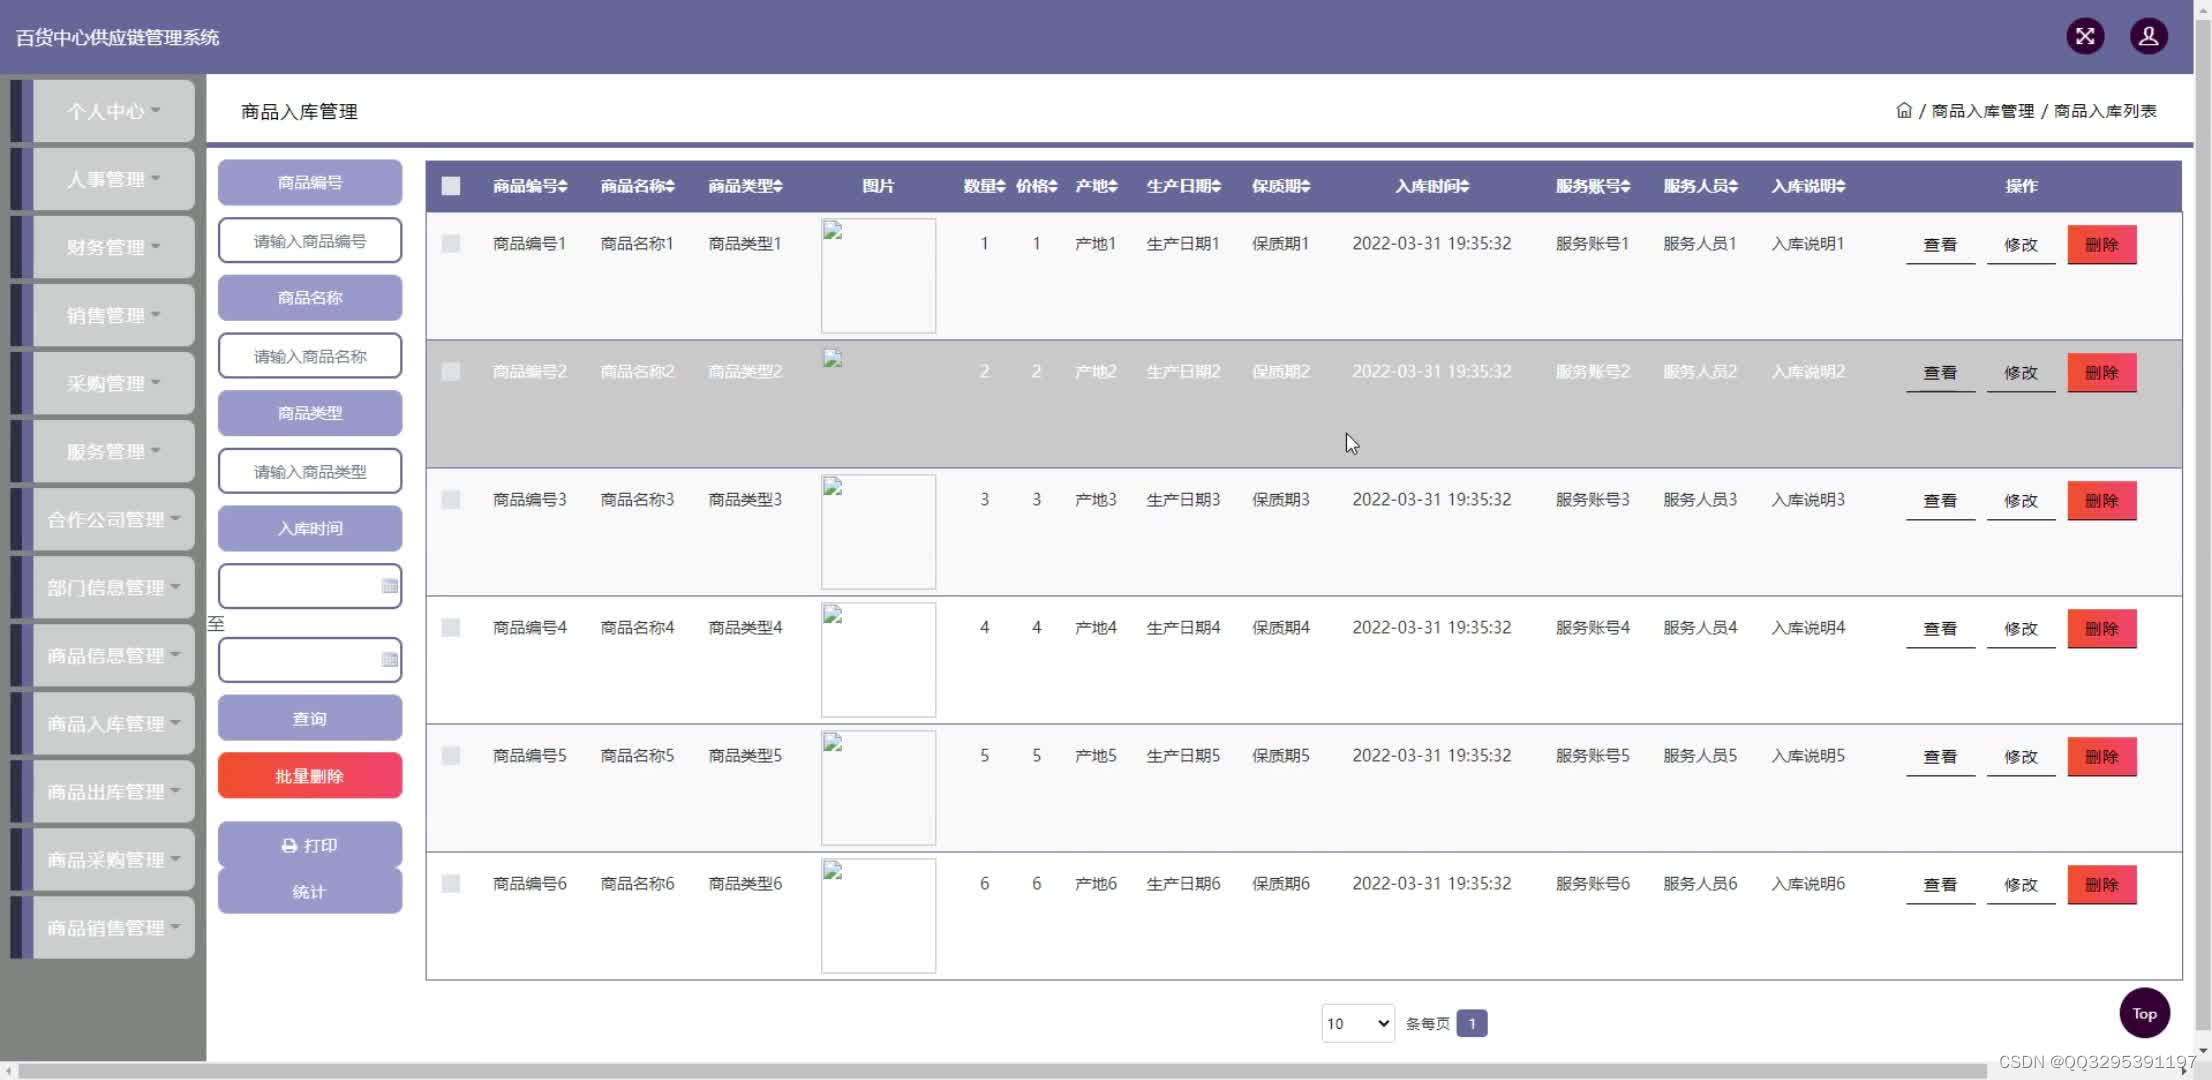Click broken image thumbnail in 商品编号3 row

click(x=878, y=531)
